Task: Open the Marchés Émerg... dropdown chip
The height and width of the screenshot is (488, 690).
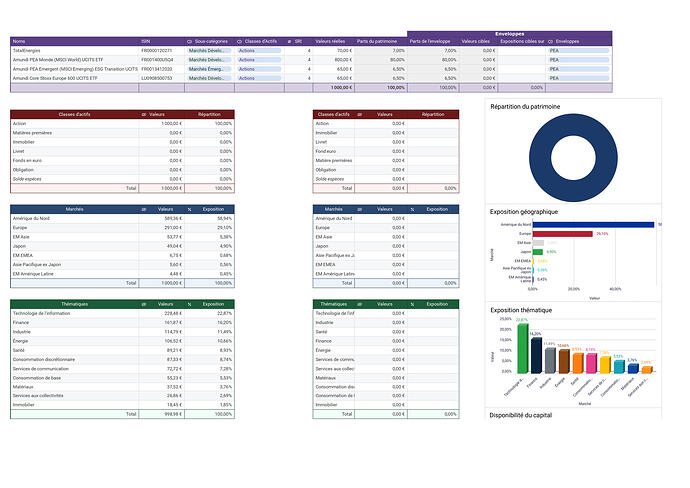Action: [x=209, y=69]
